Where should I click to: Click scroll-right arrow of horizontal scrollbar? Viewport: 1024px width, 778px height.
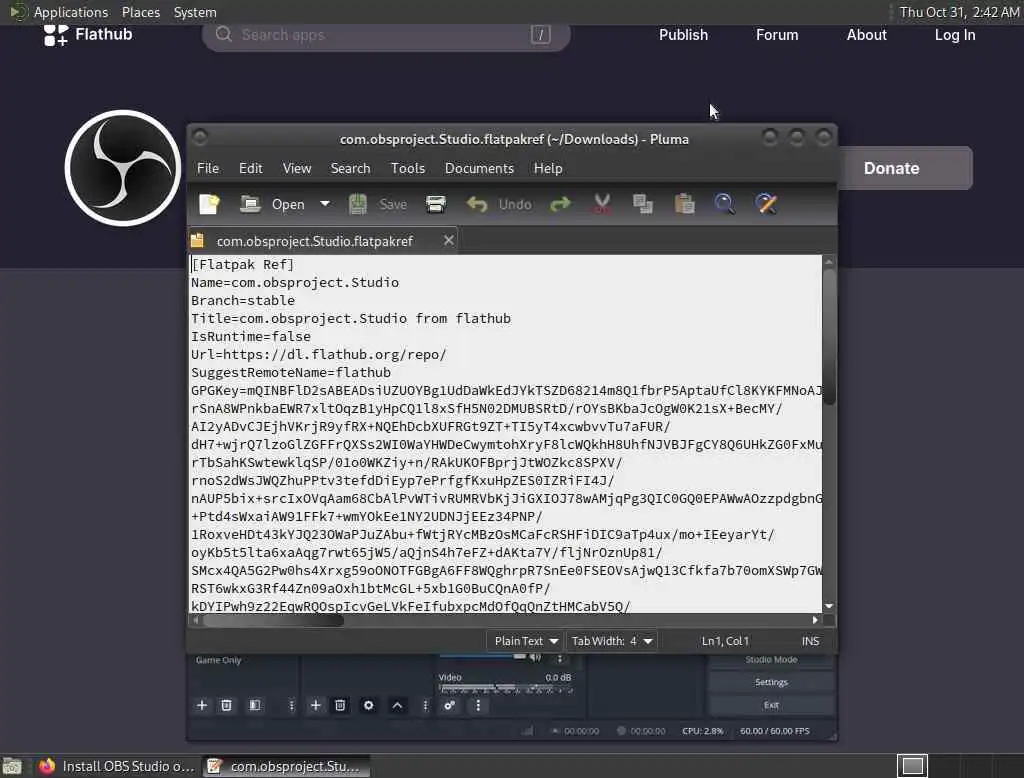click(x=815, y=620)
